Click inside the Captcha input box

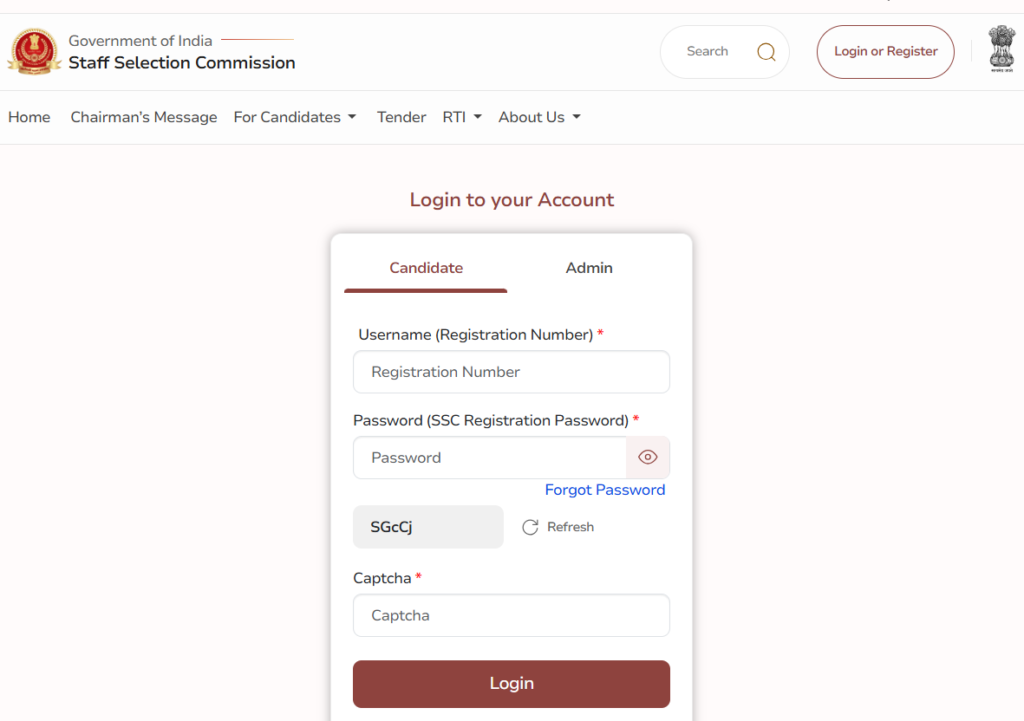511,615
